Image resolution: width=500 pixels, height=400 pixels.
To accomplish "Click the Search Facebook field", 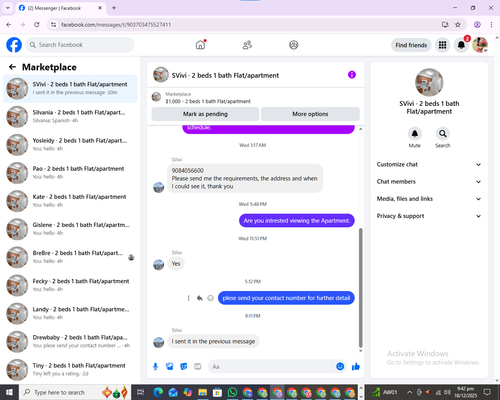I will click(80, 45).
